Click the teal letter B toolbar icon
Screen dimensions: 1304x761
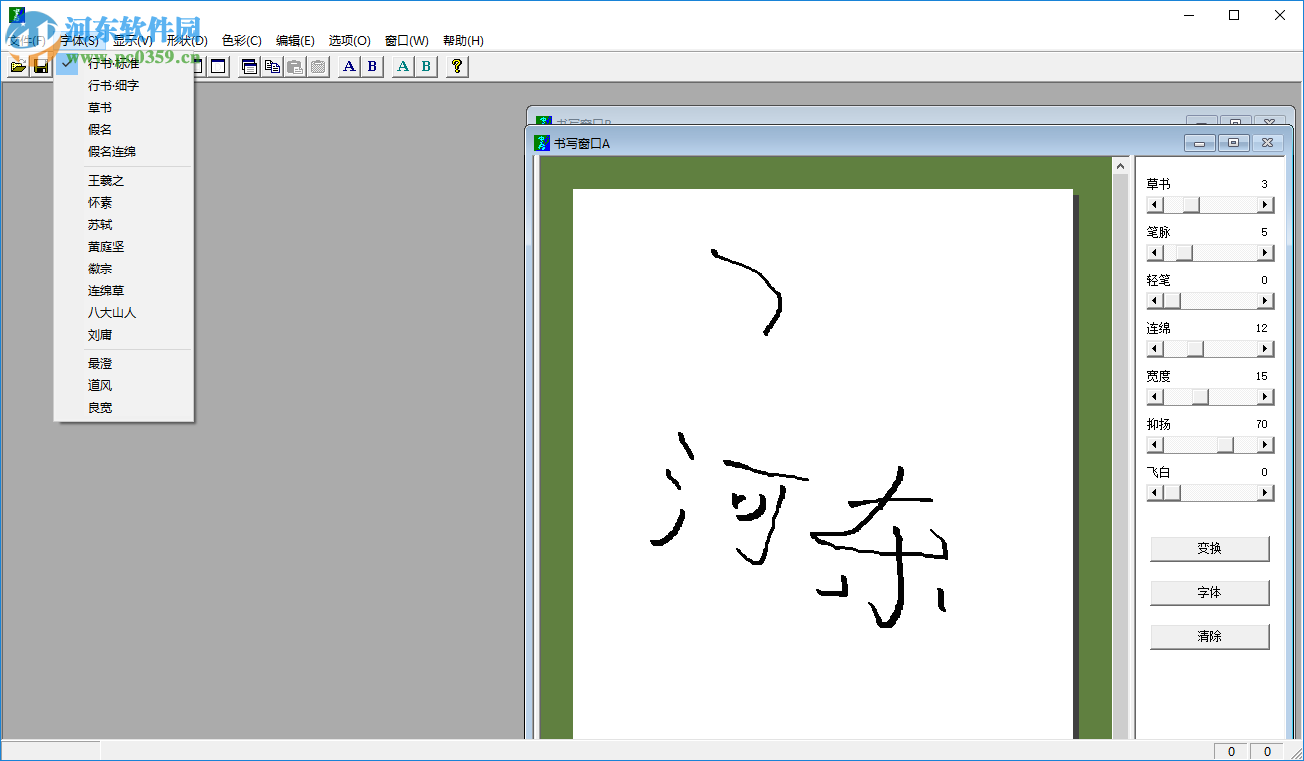pyautogui.click(x=425, y=66)
